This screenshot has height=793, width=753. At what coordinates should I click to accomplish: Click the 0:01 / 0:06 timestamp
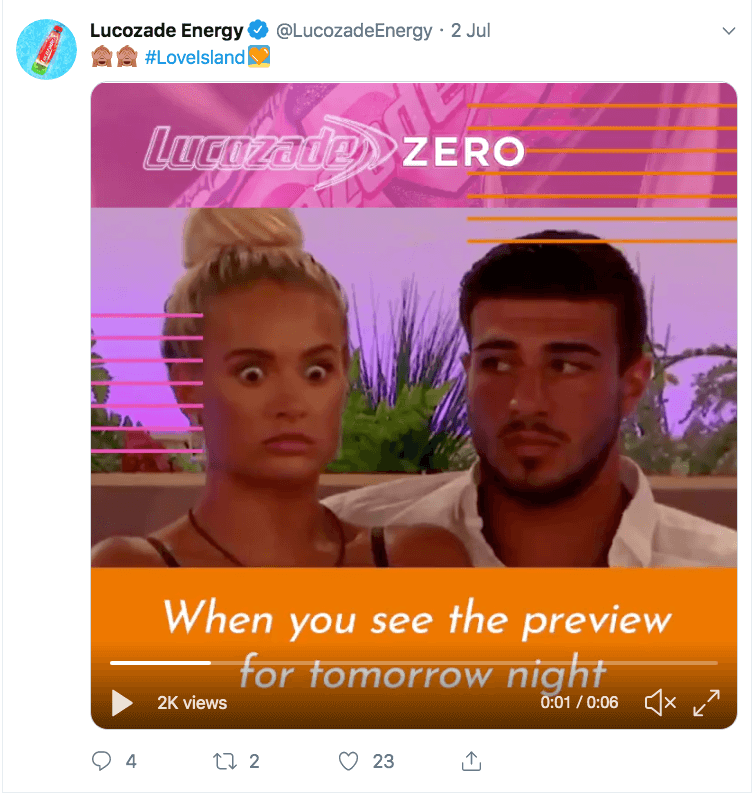point(579,702)
